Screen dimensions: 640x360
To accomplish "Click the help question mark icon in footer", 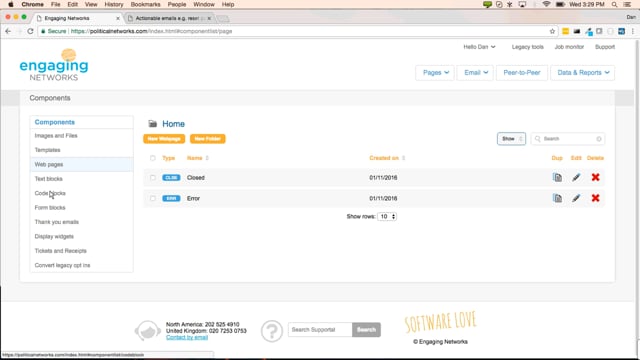I will 272,331.
